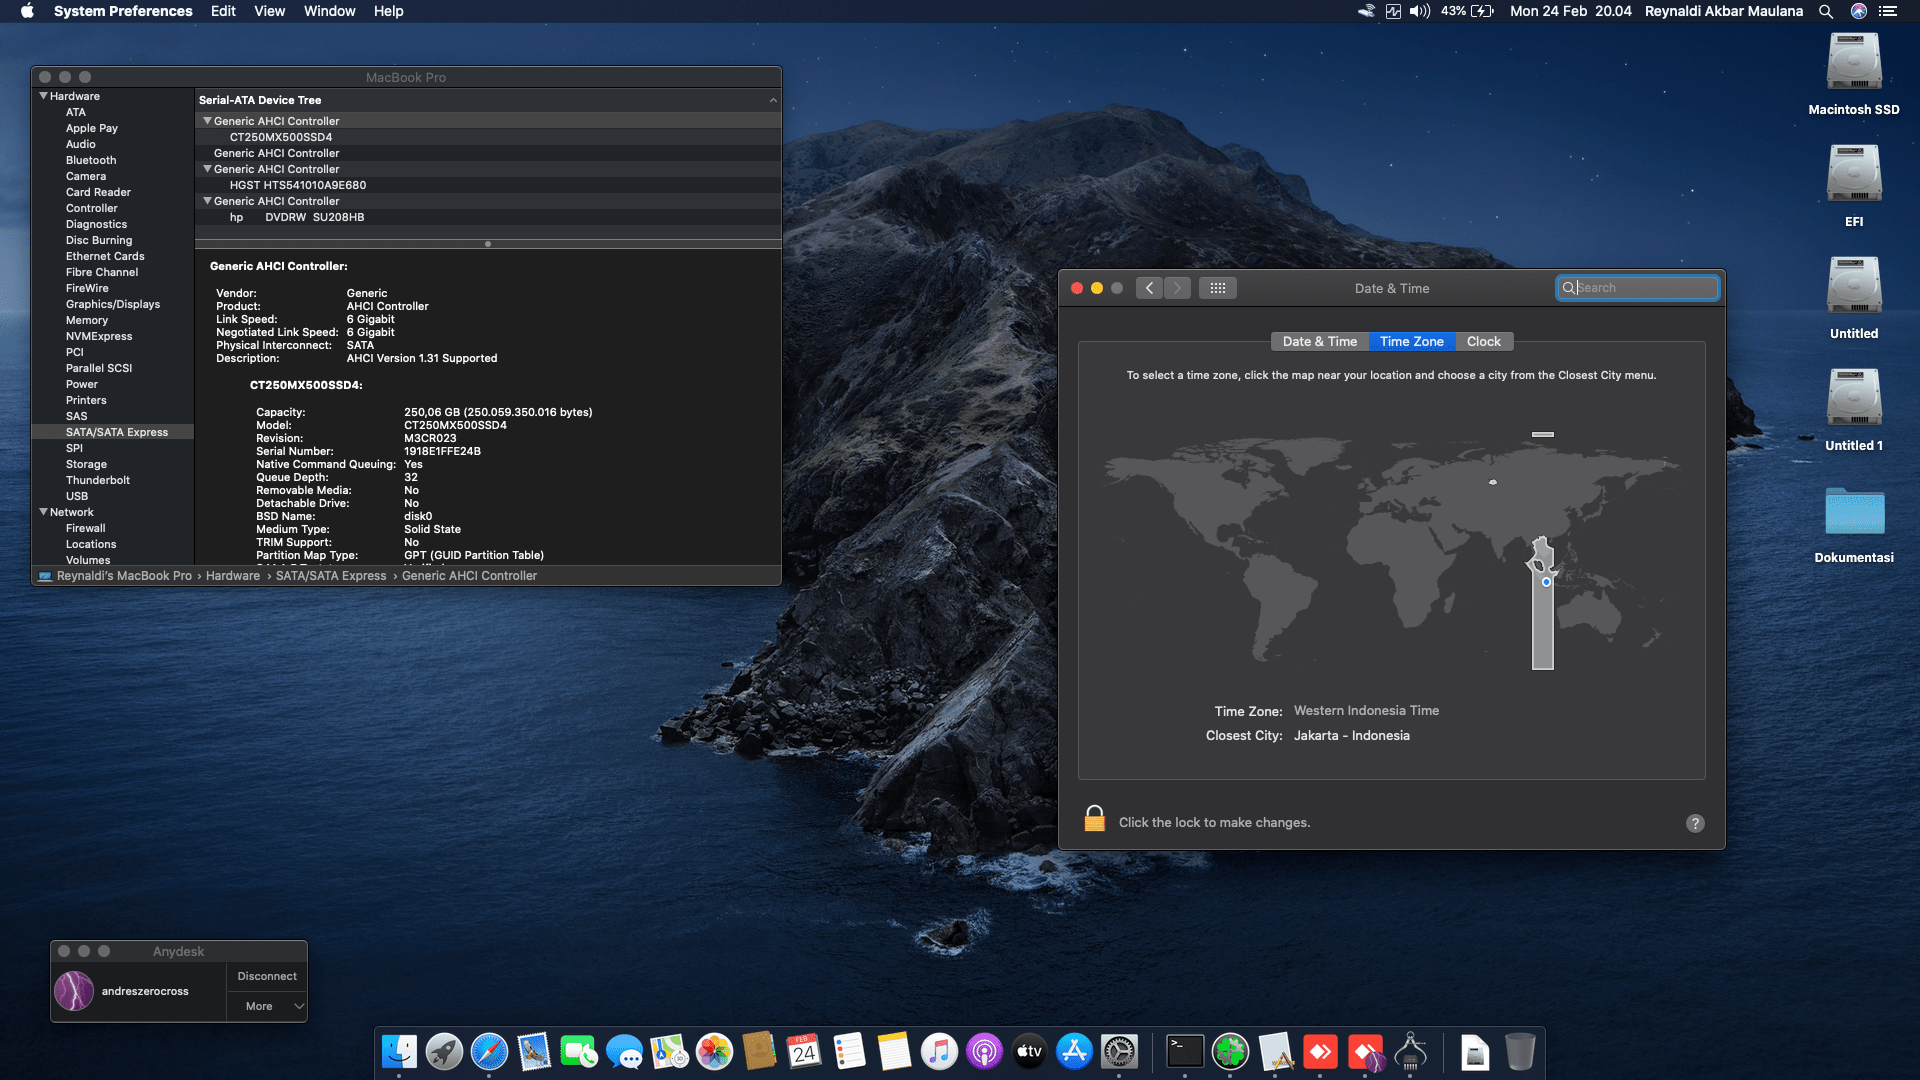Open Spotlight search in the menu bar
This screenshot has height=1080, width=1920.
pyautogui.click(x=1826, y=11)
